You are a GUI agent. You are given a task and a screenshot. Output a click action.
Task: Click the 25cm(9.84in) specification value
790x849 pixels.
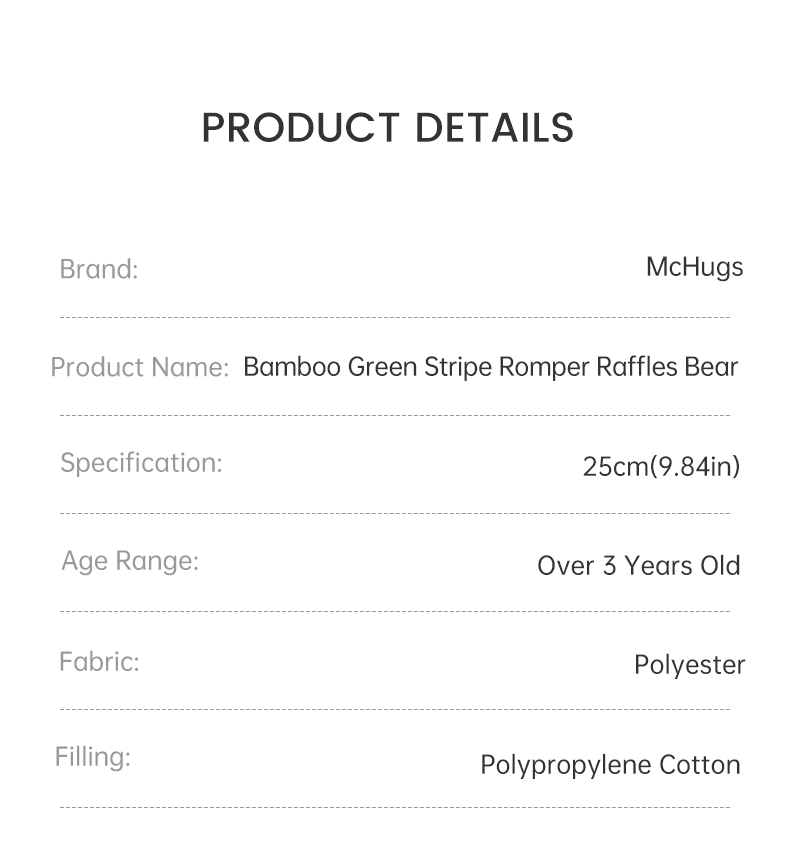pos(661,467)
